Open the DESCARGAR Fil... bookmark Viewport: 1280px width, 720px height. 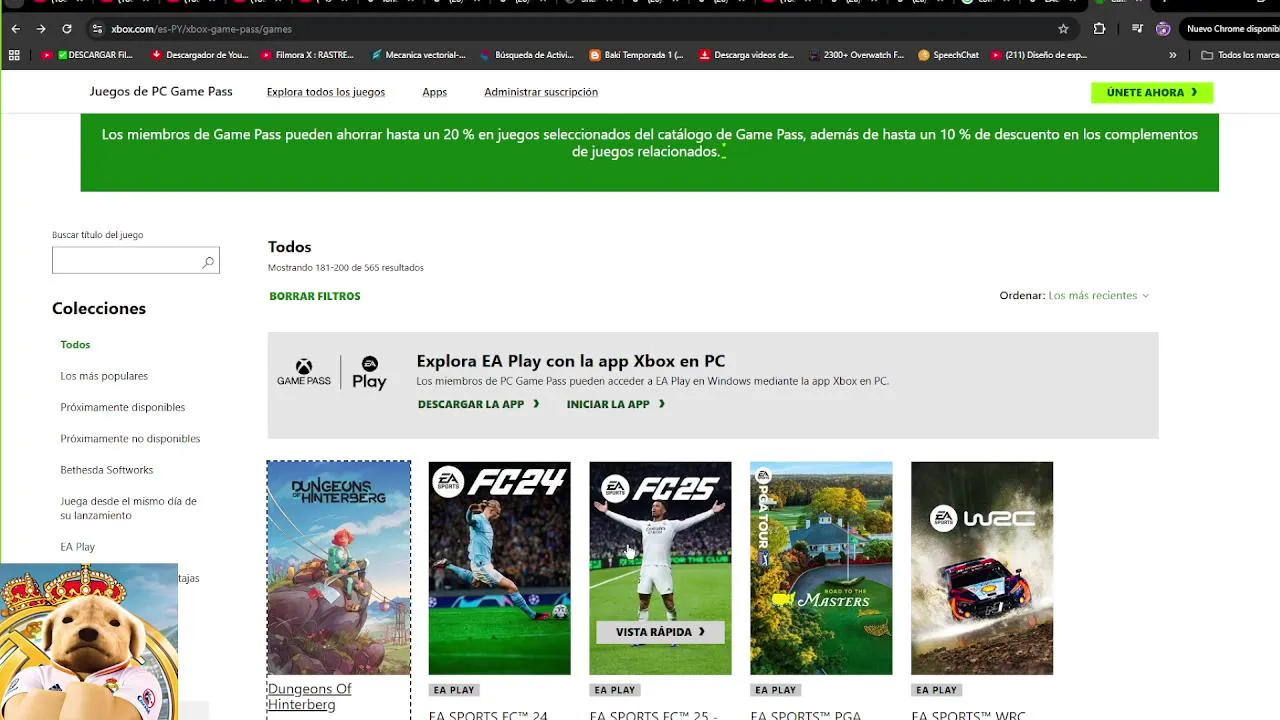88,55
